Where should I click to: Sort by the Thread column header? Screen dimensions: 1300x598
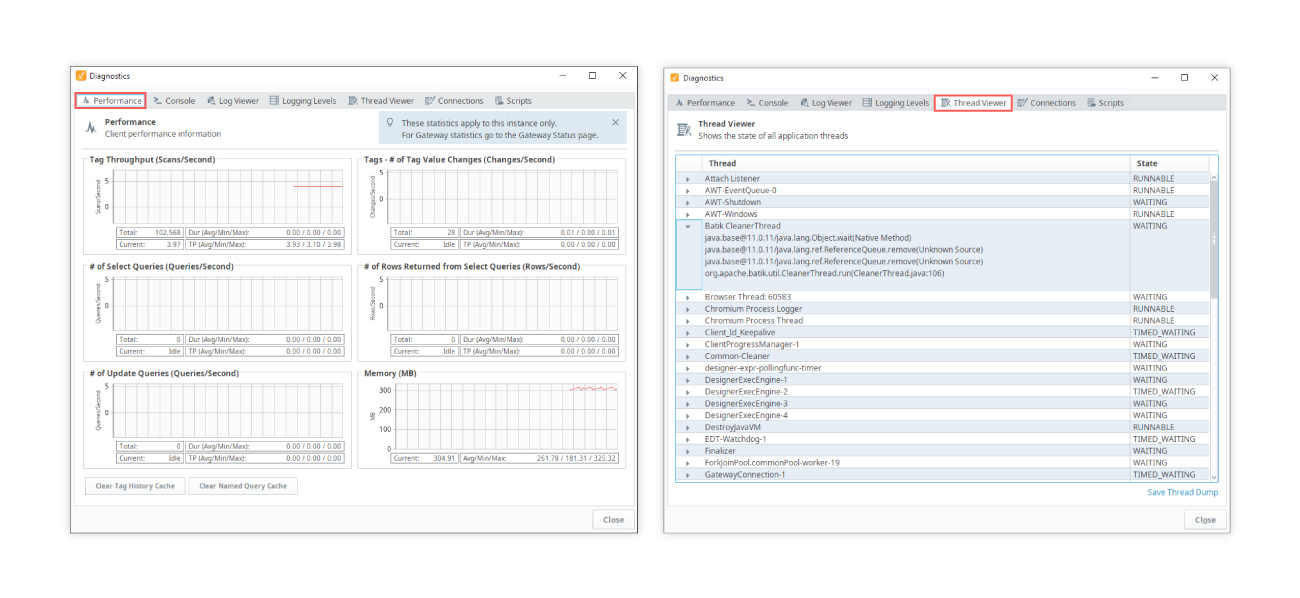915,163
